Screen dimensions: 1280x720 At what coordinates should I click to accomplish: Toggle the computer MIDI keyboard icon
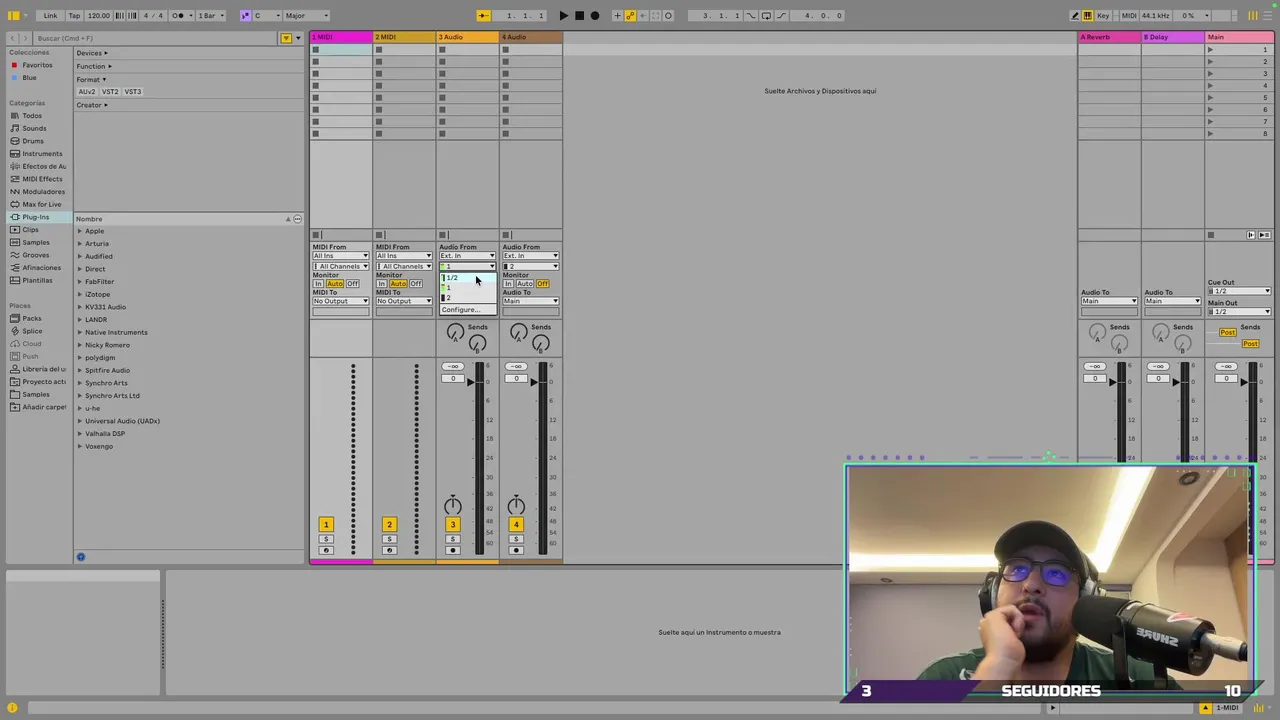click(1087, 15)
